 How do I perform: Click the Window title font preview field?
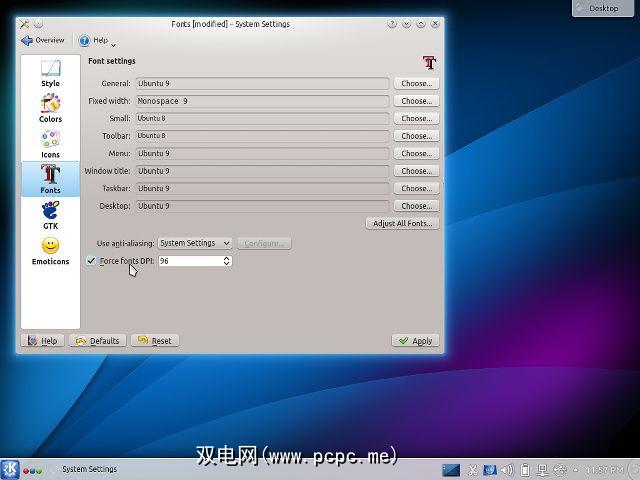tap(262, 171)
